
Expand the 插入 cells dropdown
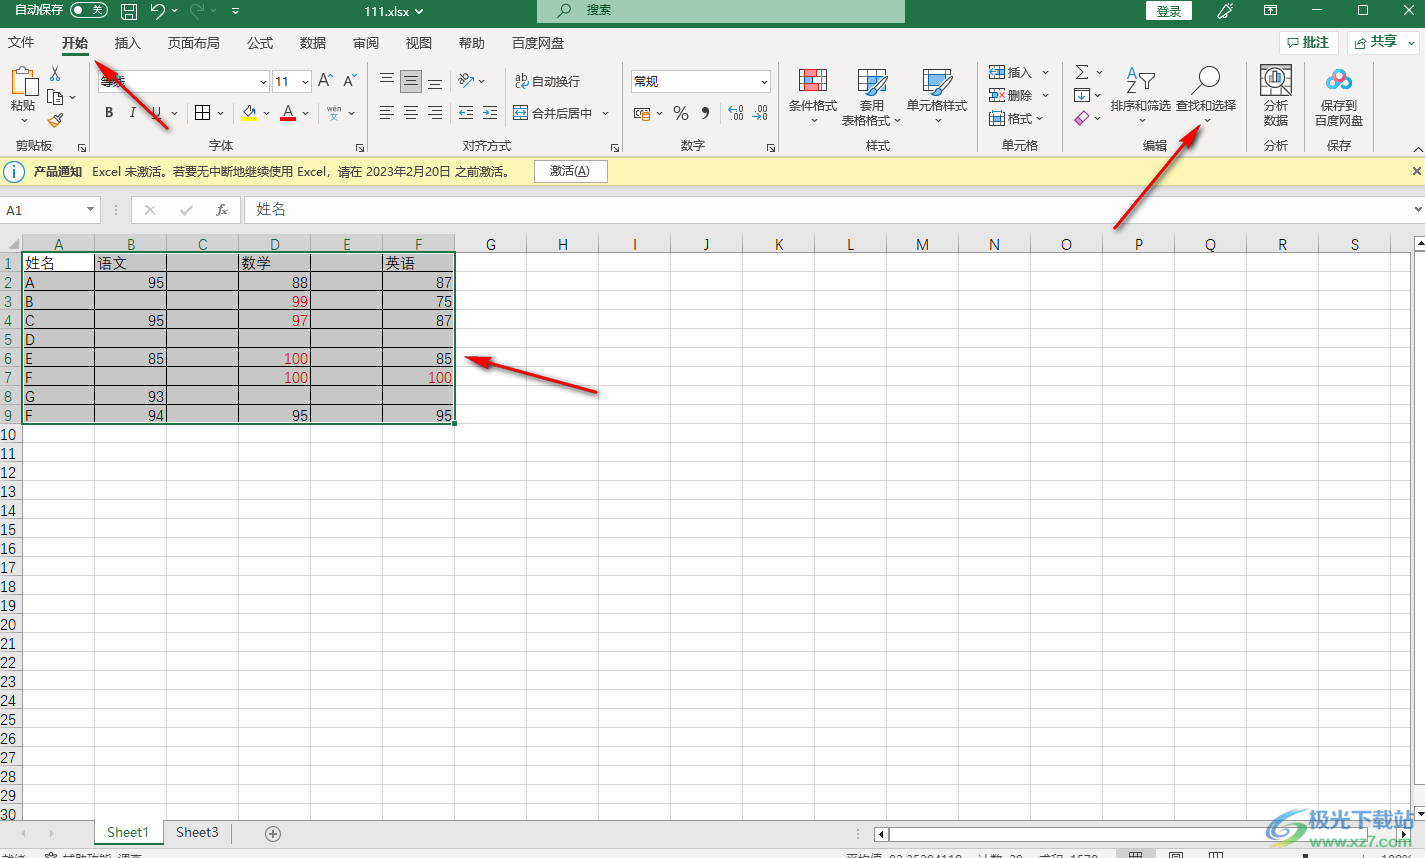tap(1046, 72)
